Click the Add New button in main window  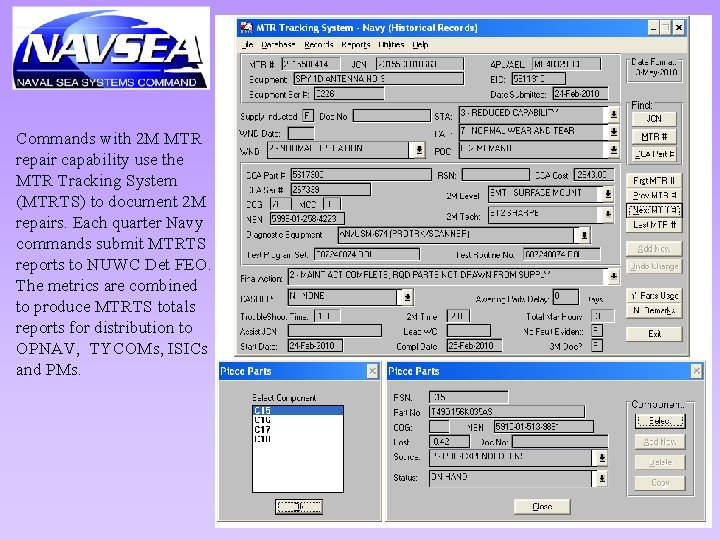coord(654,248)
